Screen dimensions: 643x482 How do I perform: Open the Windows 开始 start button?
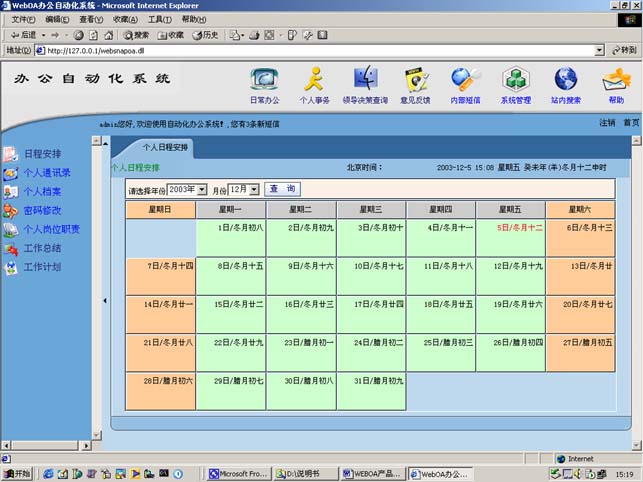[17, 474]
